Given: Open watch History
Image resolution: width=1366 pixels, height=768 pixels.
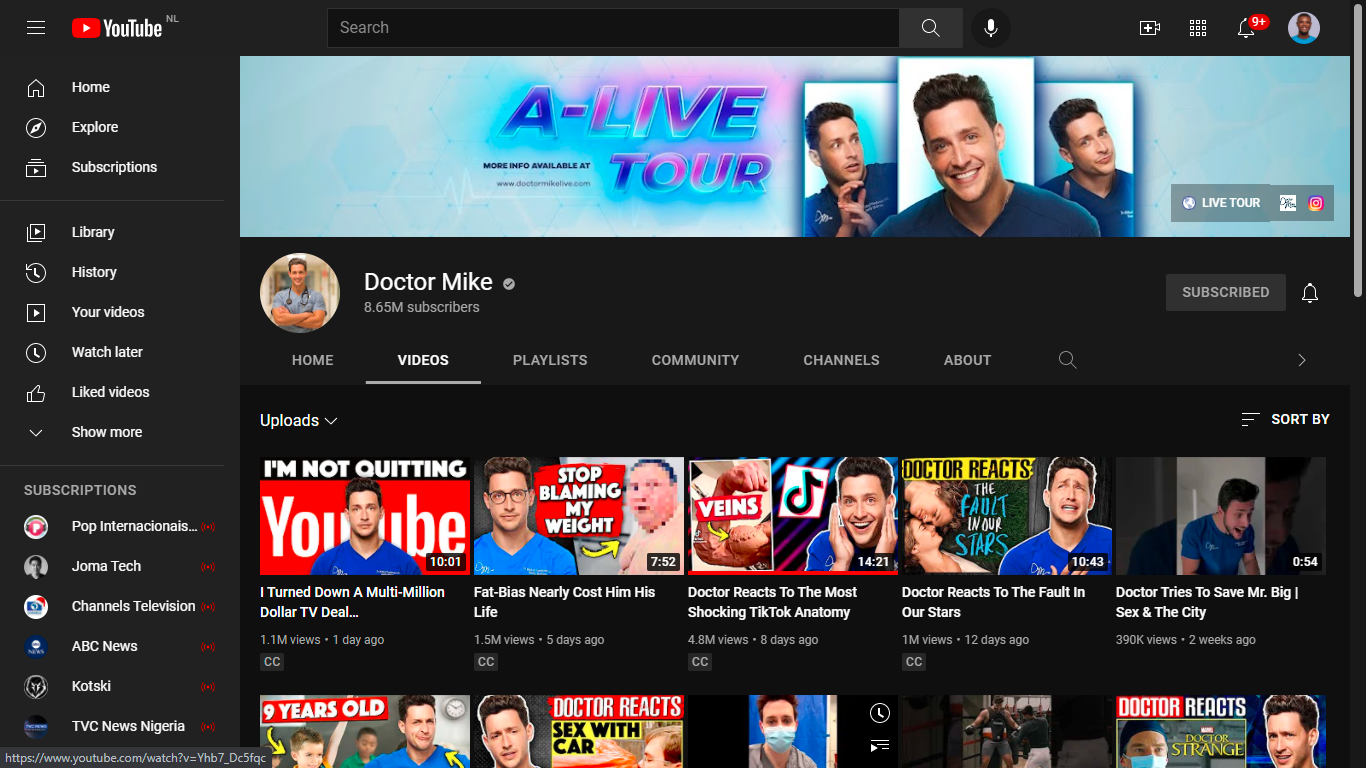Looking at the screenshot, I should [112, 272].
